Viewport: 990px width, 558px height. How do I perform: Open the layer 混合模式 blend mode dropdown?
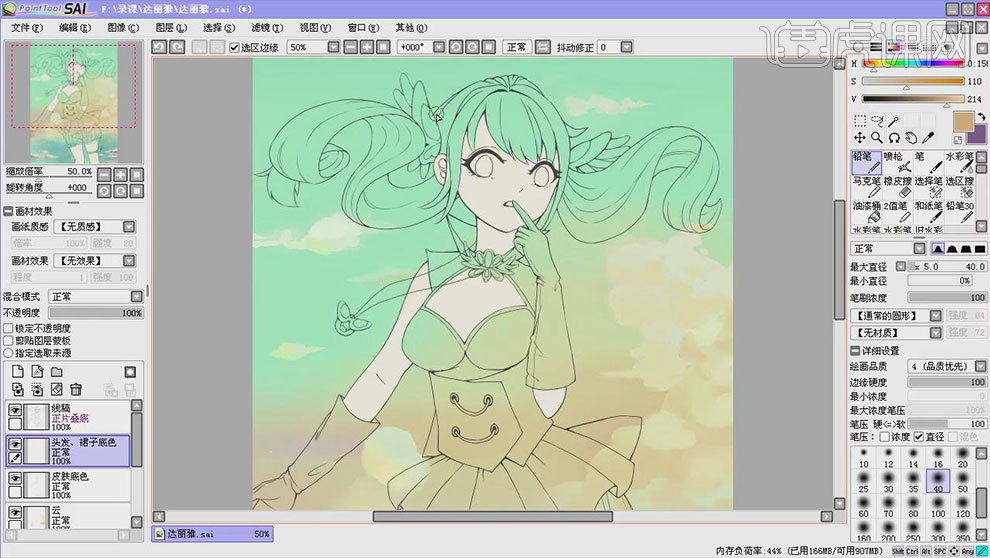[x=136, y=297]
